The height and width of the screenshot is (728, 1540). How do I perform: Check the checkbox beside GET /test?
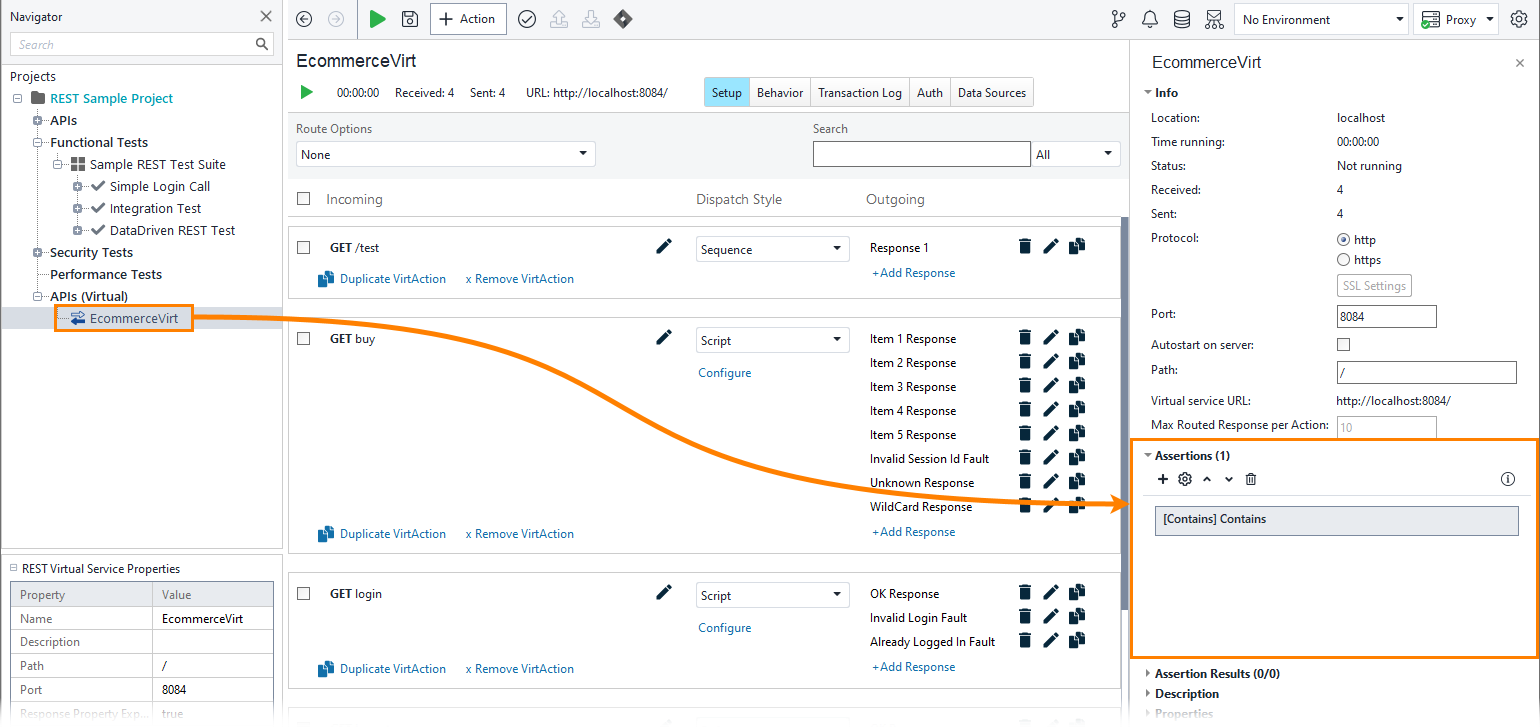(x=304, y=247)
